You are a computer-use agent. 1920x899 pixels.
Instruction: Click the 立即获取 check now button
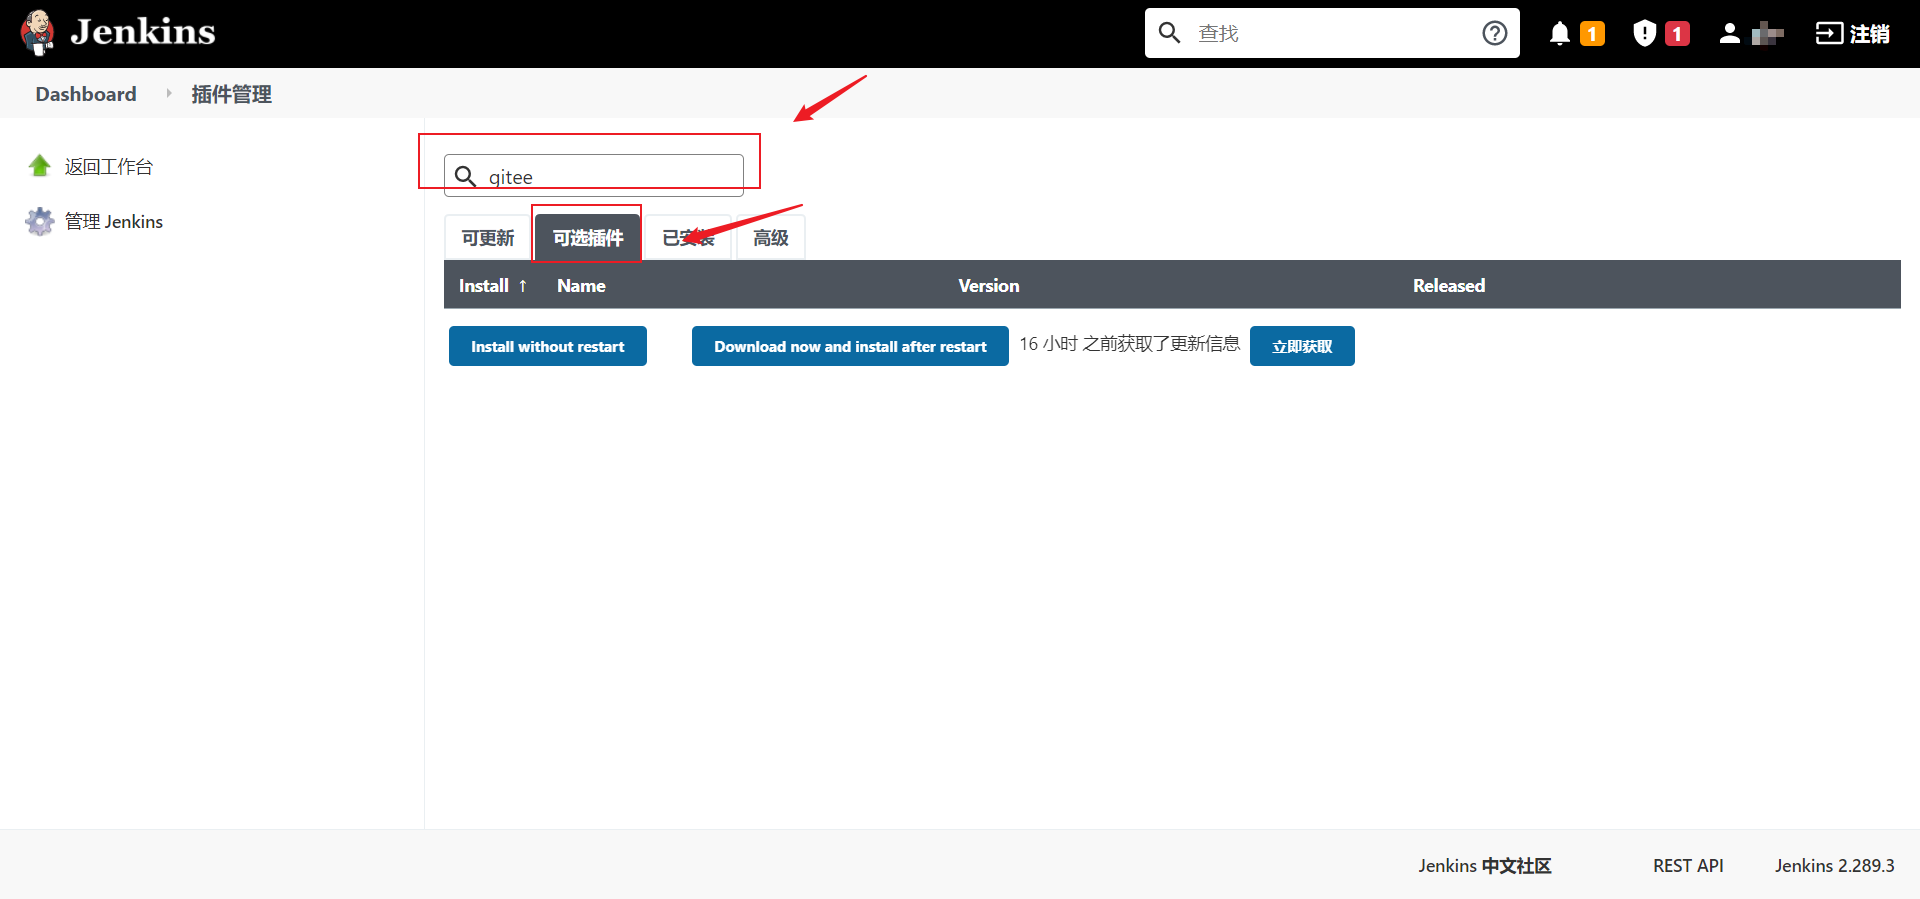point(1301,347)
